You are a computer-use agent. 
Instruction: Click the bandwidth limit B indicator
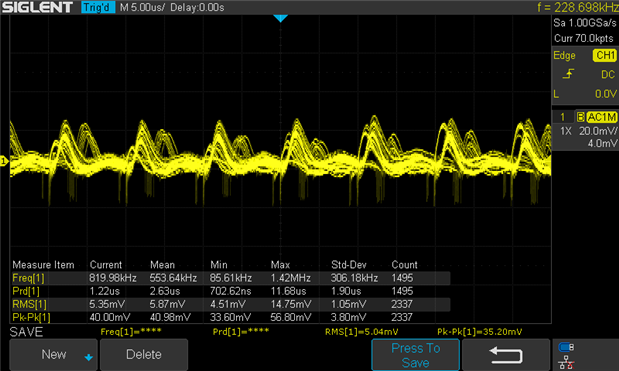580,117
